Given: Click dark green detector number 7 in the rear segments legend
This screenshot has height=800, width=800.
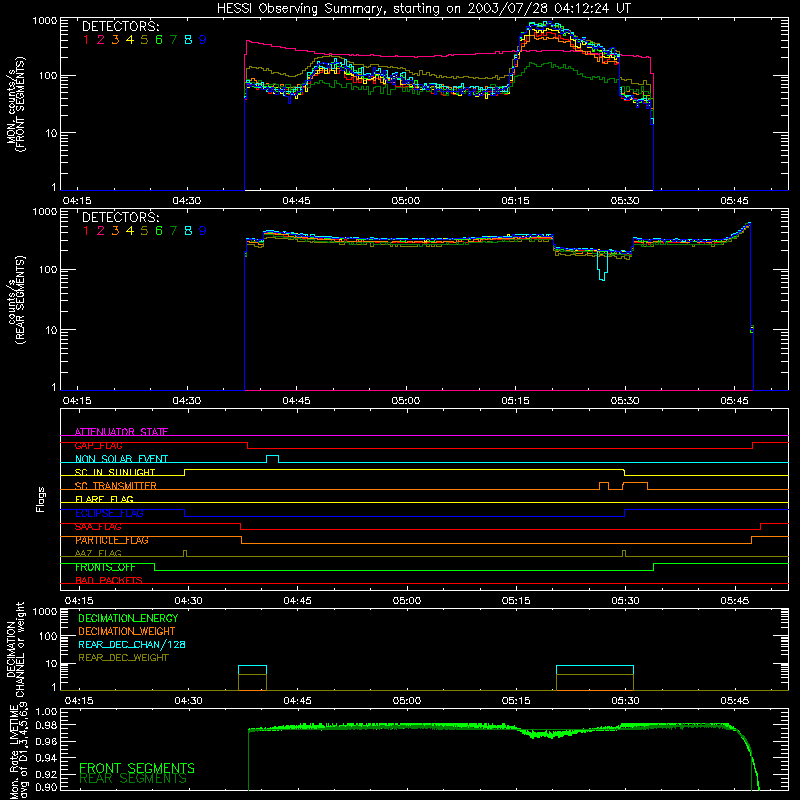Looking at the screenshot, I should [173, 231].
